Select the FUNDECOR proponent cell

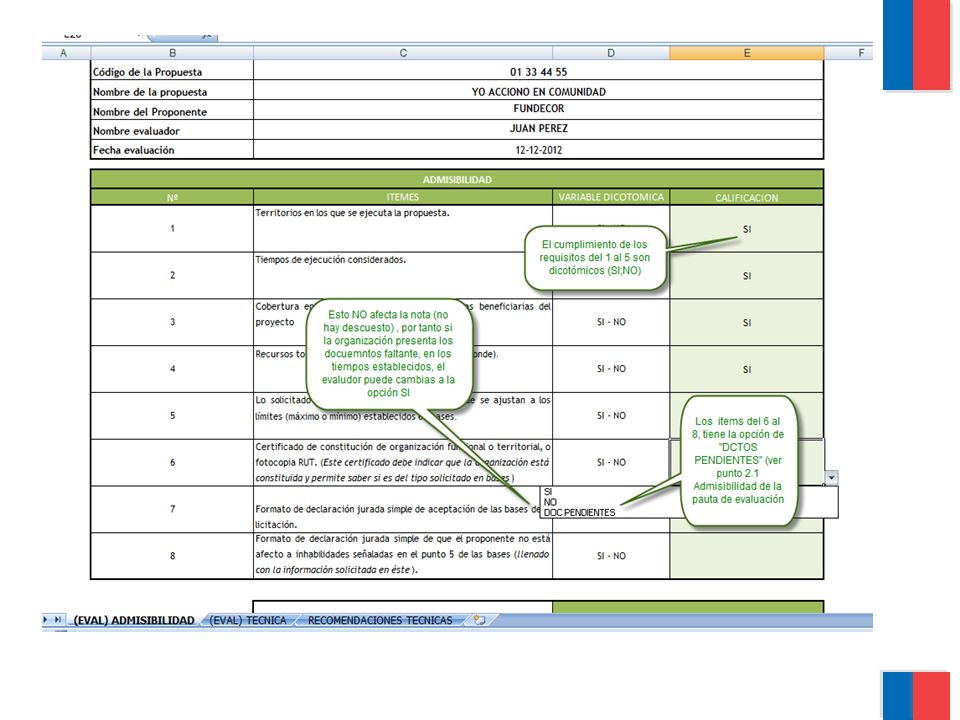click(538, 110)
